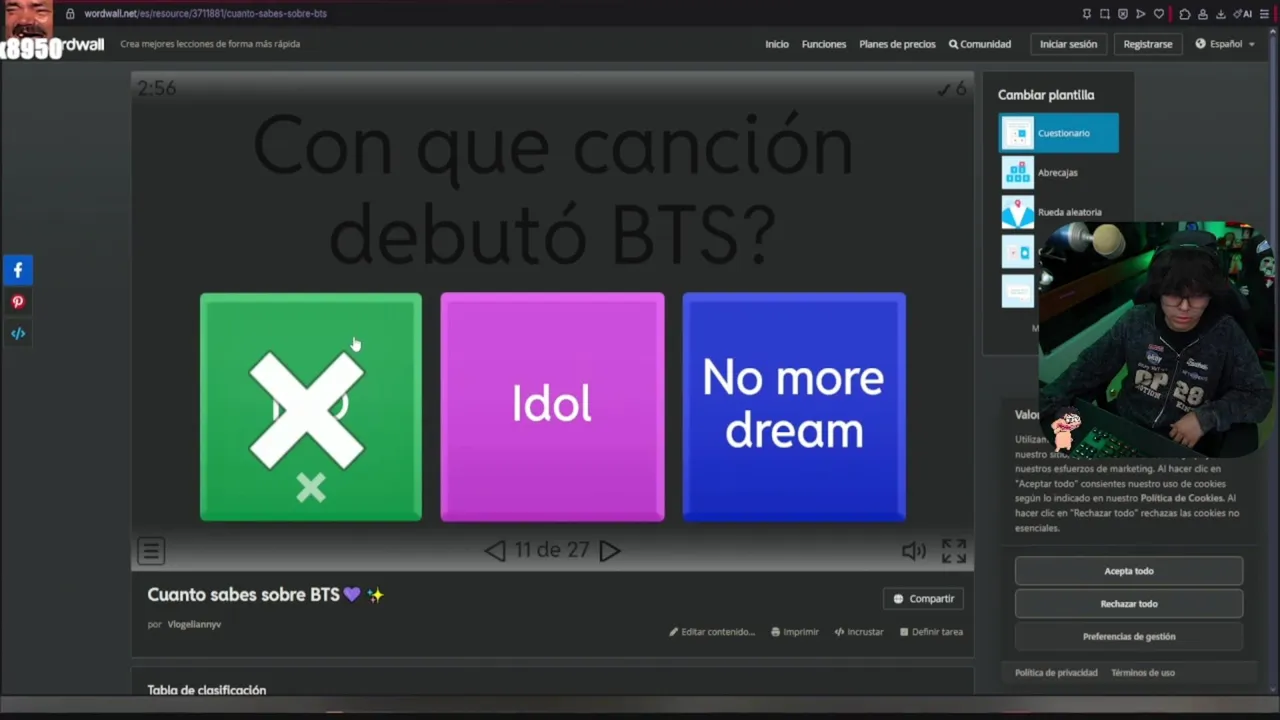The width and height of the screenshot is (1280, 720).
Task: Click the Compartir button
Action: coord(923,599)
